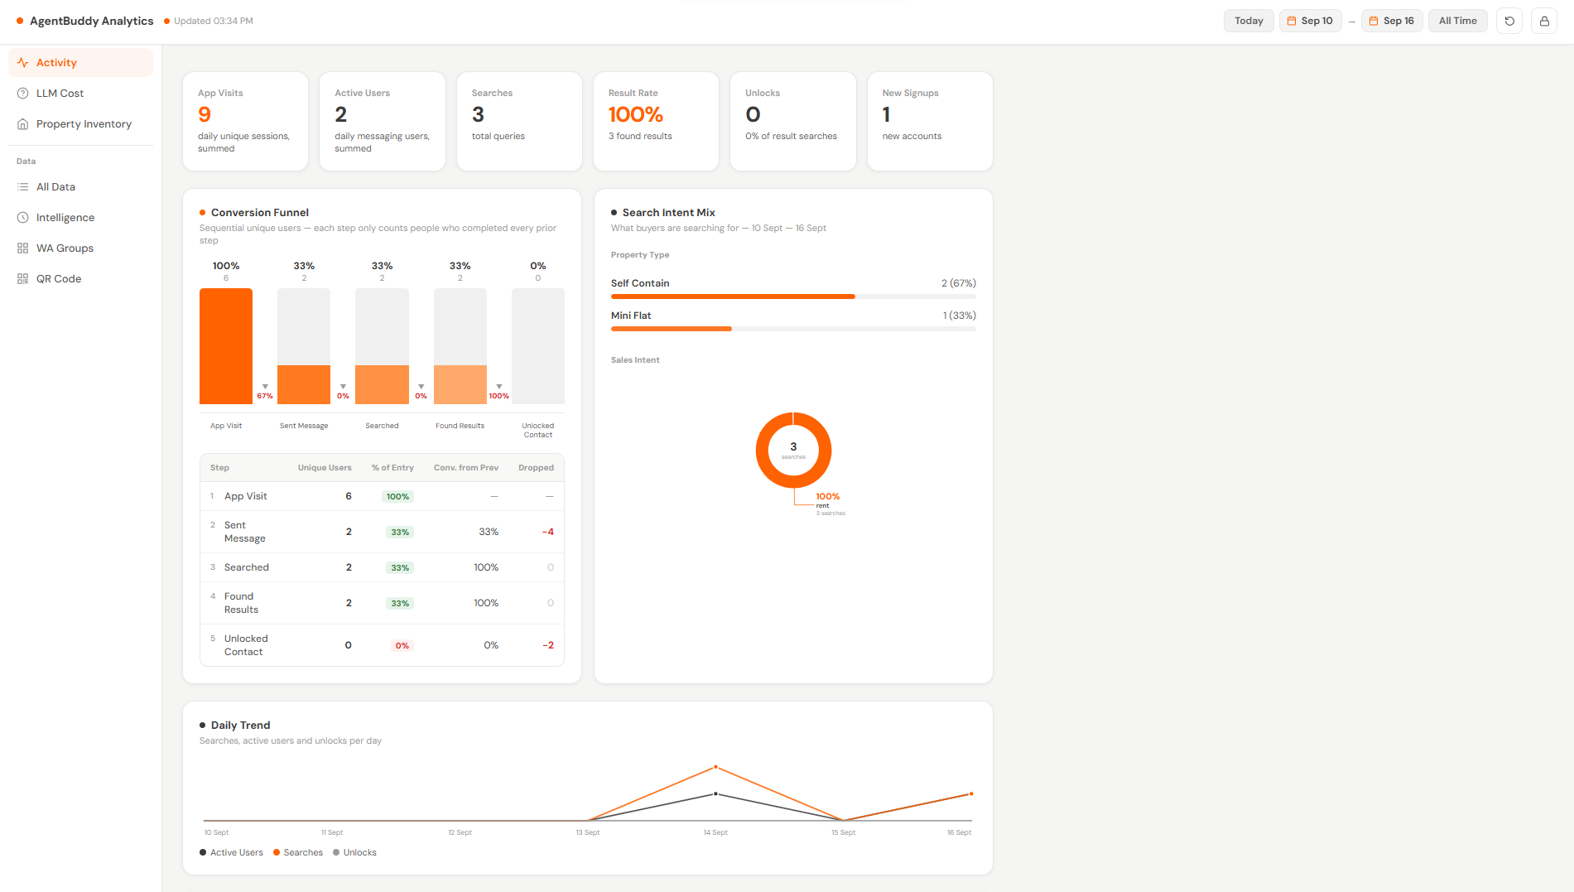Click the Intelligence clock icon
This screenshot has height=892, width=1574.
pos(23,218)
